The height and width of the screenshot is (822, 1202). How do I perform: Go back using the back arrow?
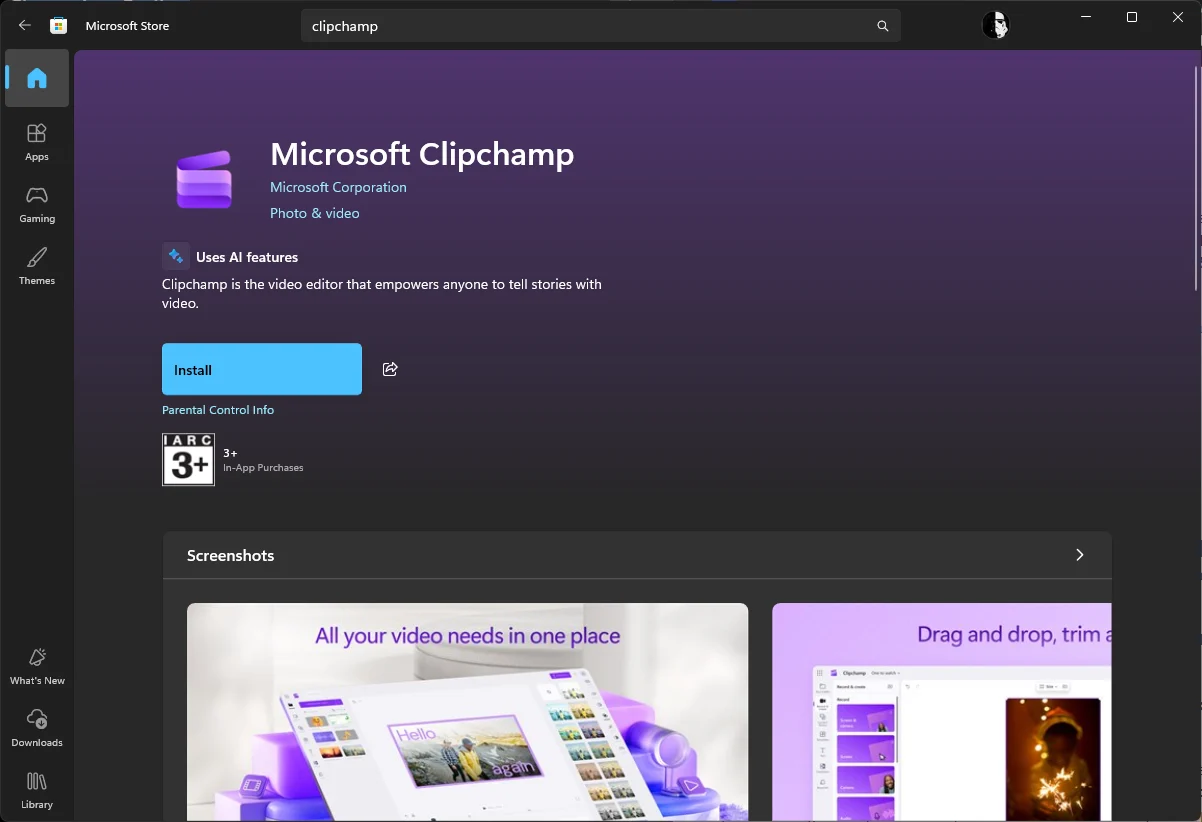tap(25, 26)
